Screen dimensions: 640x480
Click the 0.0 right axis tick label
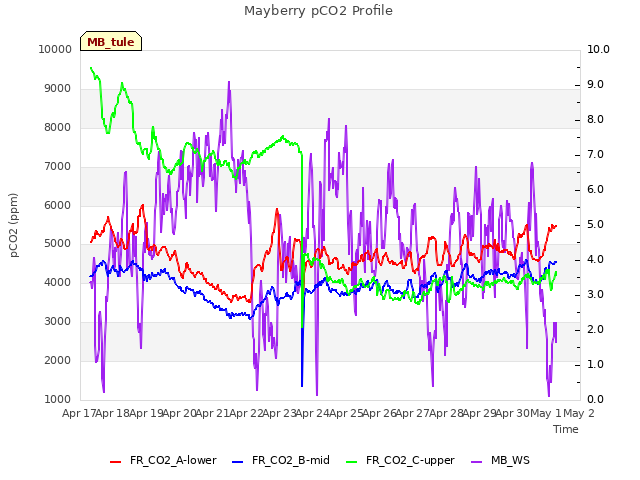pyautogui.click(x=595, y=399)
